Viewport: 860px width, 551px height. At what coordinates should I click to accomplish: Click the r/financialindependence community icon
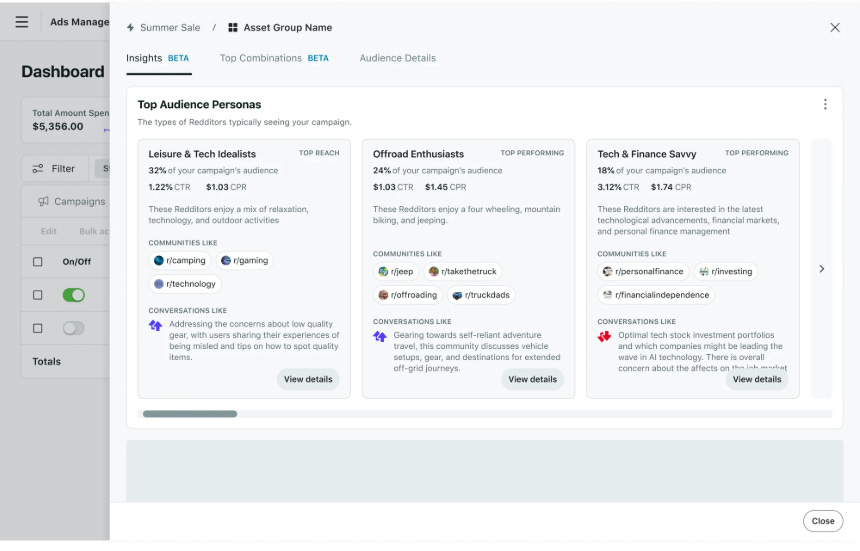coord(607,295)
